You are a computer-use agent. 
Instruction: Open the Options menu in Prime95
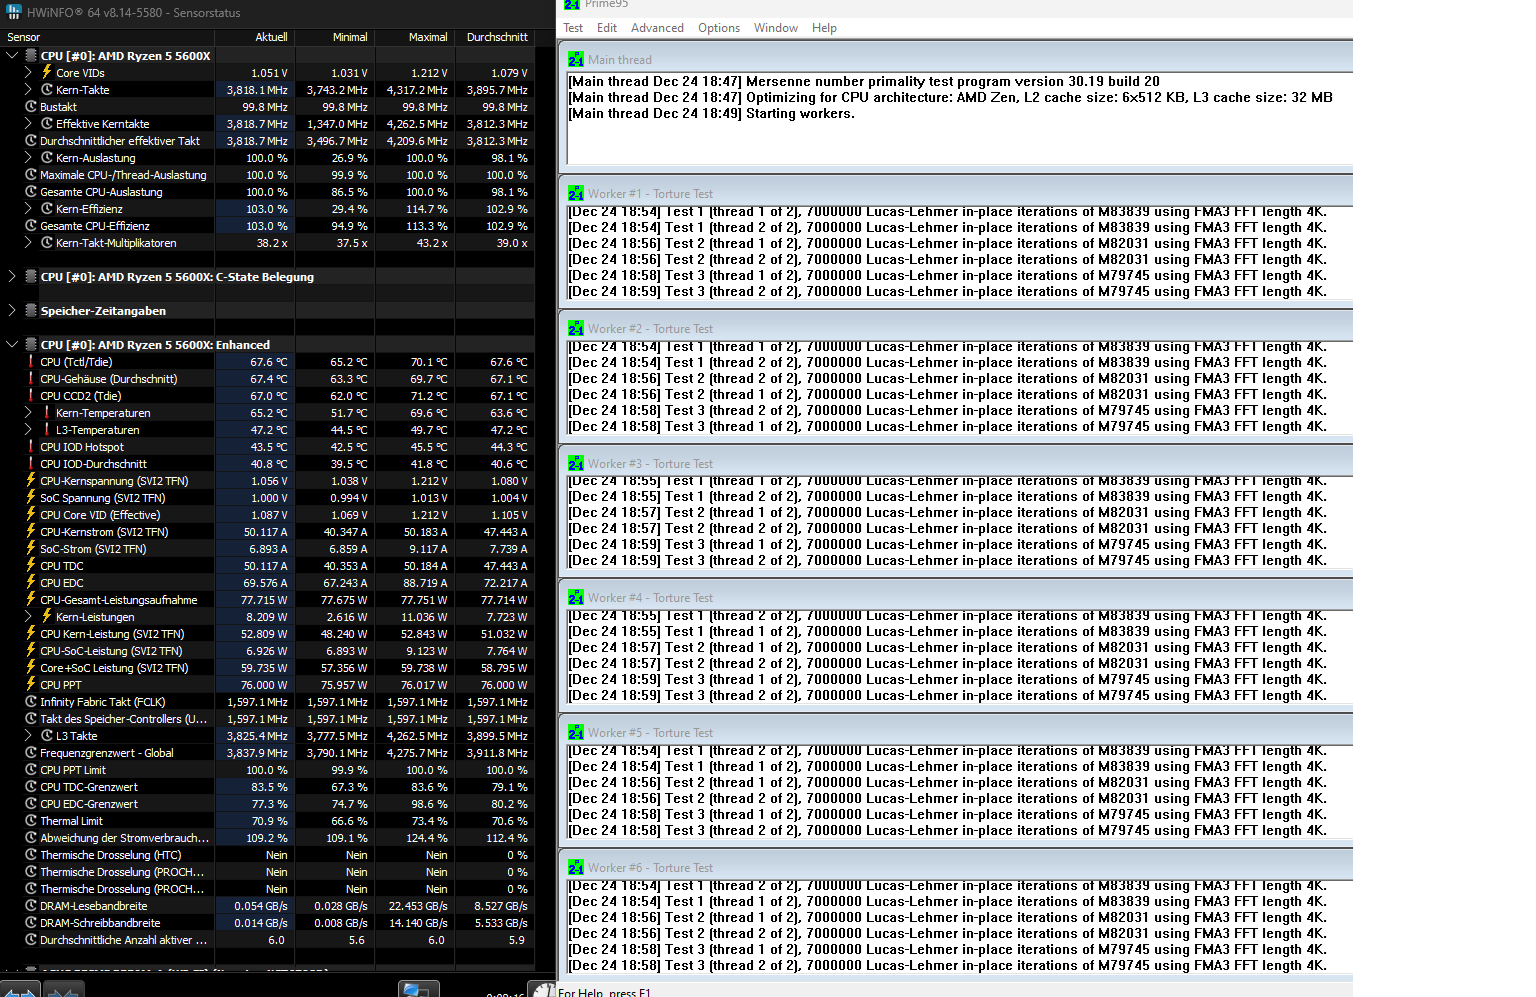(x=719, y=28)
